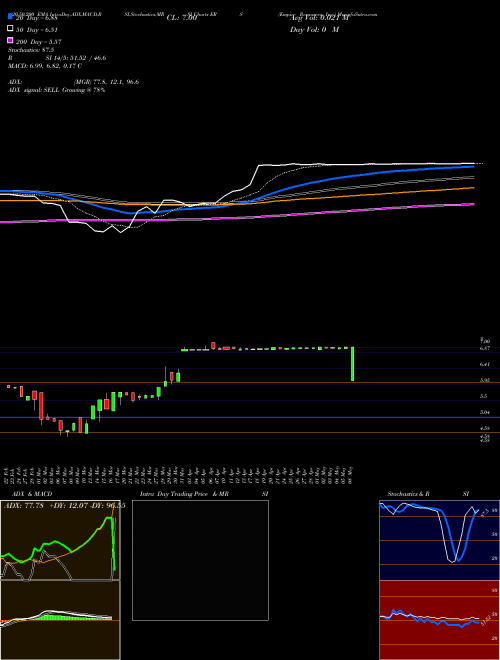Open the blue Stochastics chart panel
Image resolution: width=500 pixels, height=660 pixels.
(439, 540)
